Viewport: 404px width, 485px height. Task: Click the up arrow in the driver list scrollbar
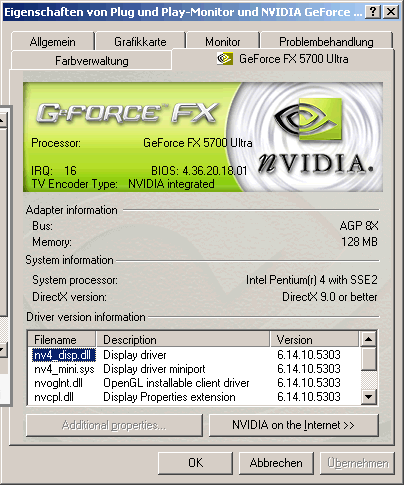pyautogui.click(x=368, y=339)
